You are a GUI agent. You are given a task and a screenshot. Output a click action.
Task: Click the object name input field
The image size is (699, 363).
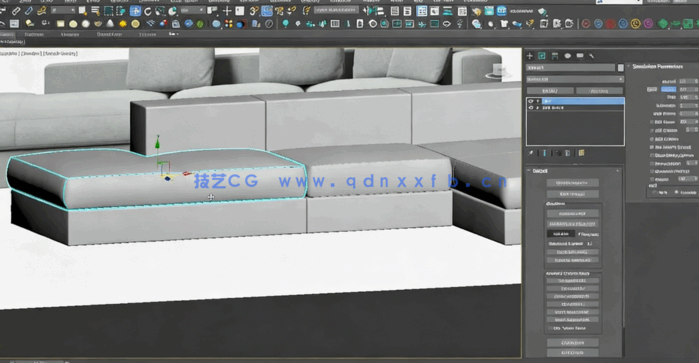pos(570,68)
